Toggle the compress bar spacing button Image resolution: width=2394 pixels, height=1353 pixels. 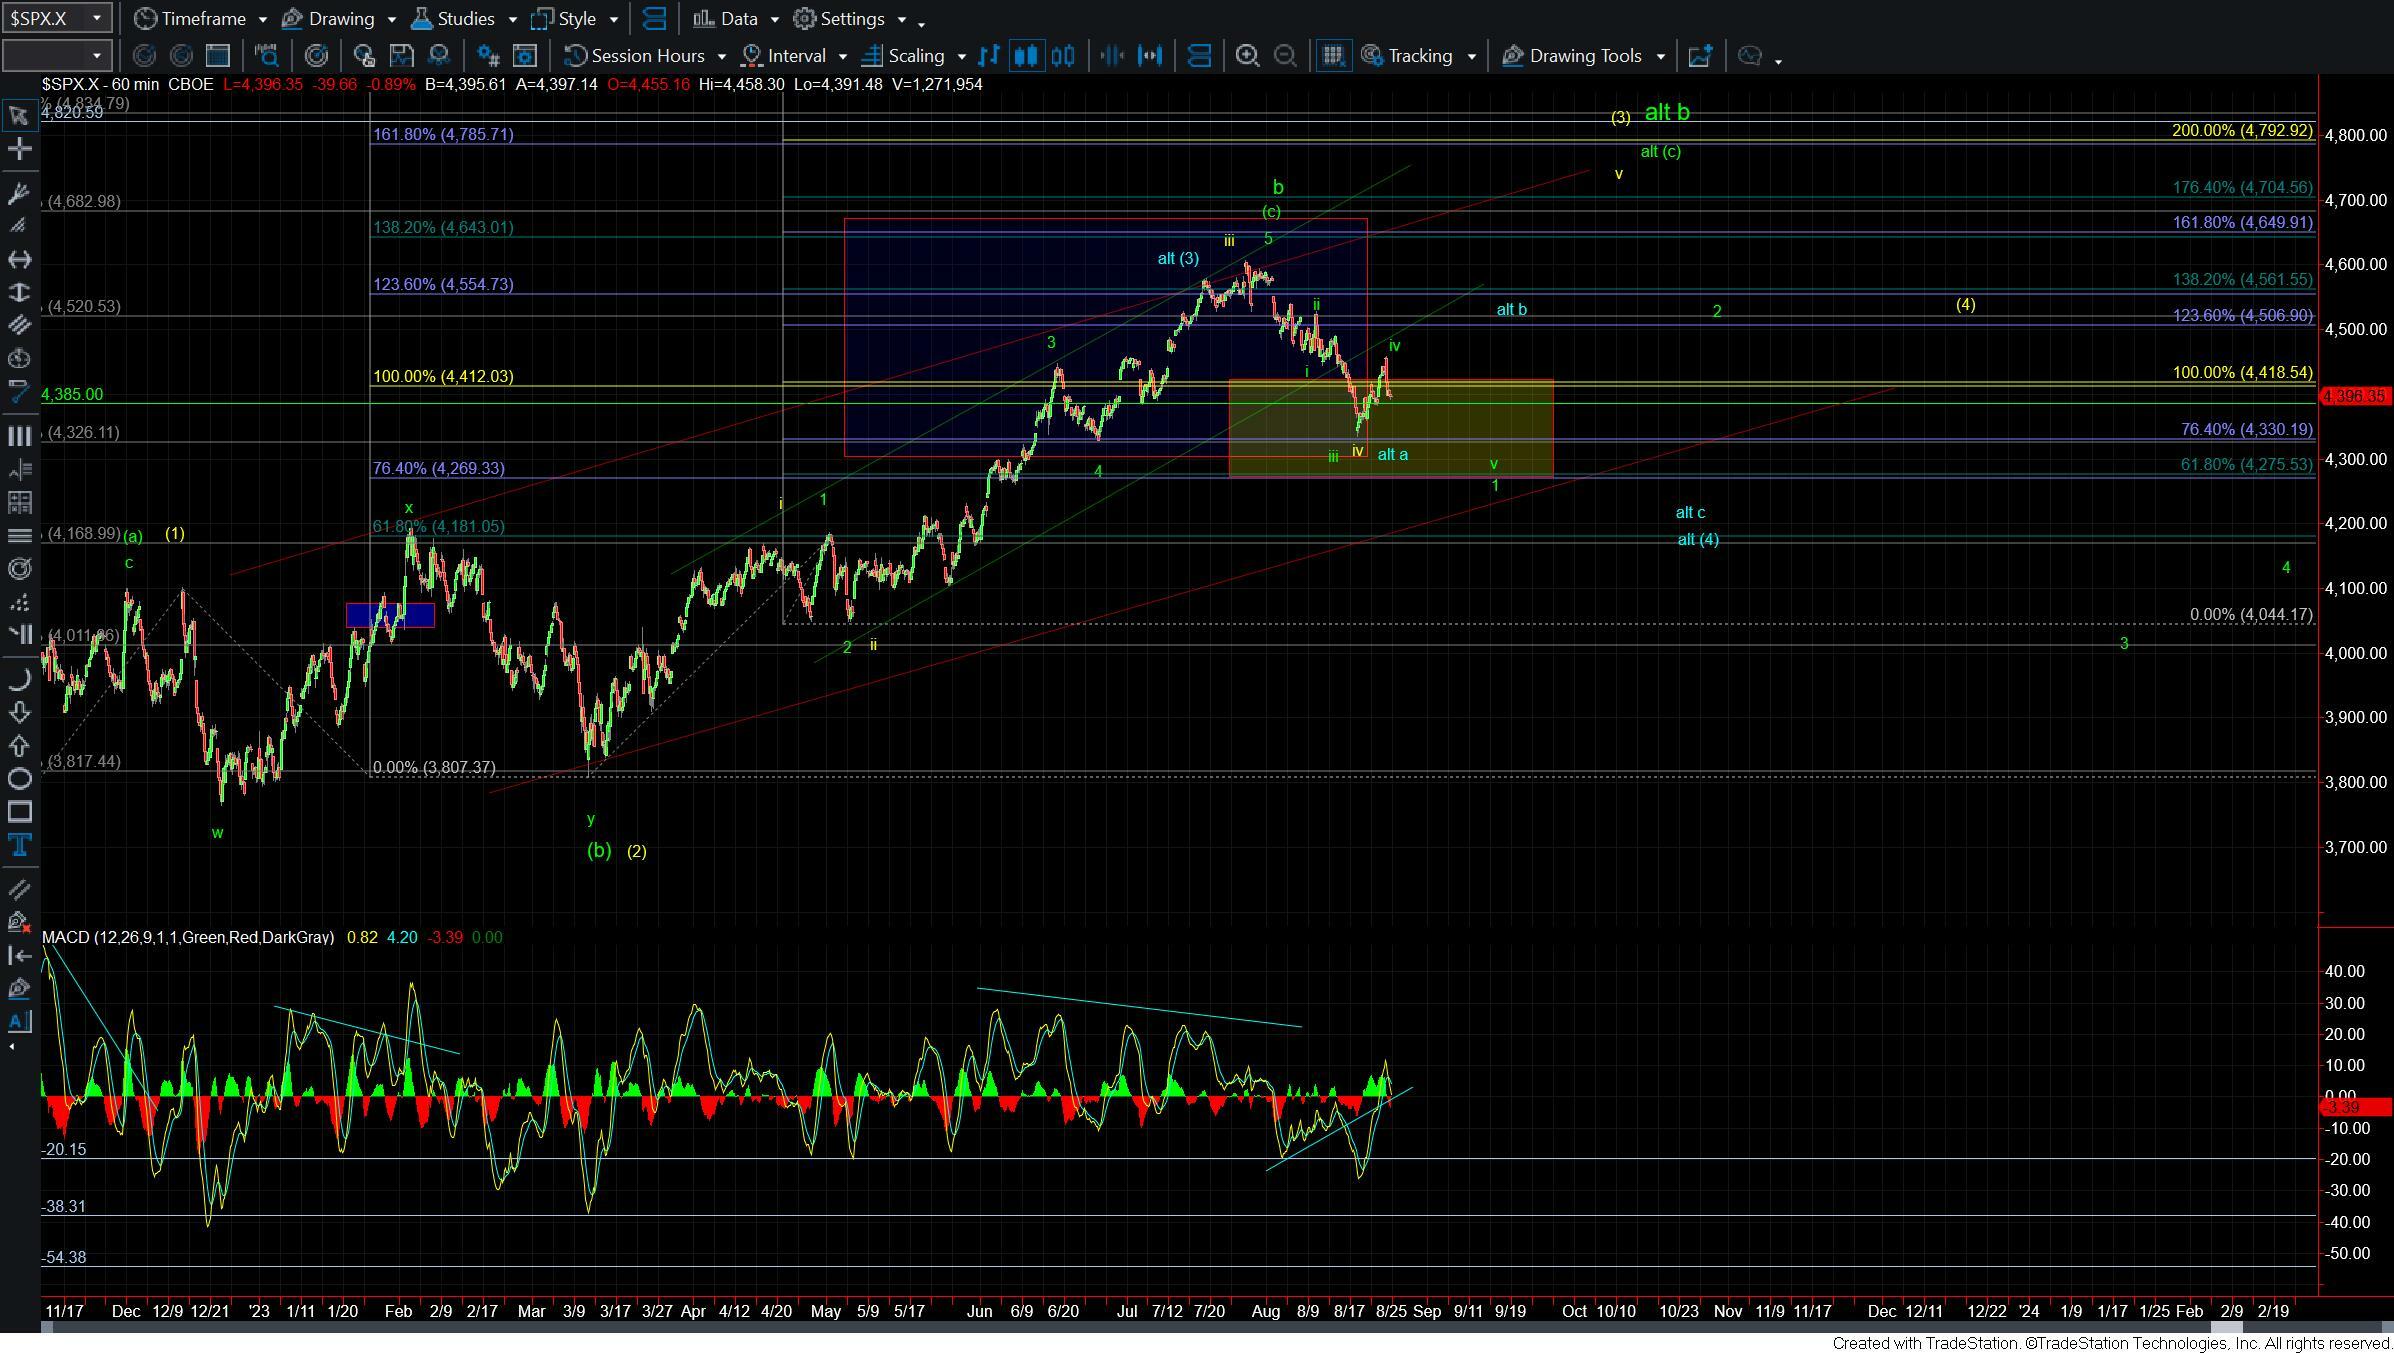pyautogui.click(x=1112, y=56)
